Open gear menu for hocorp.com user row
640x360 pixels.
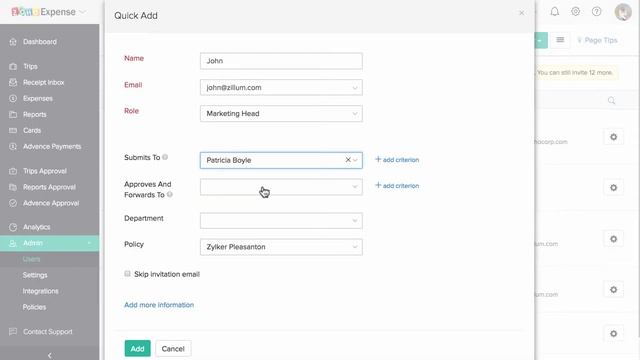(x=613, y=137)
